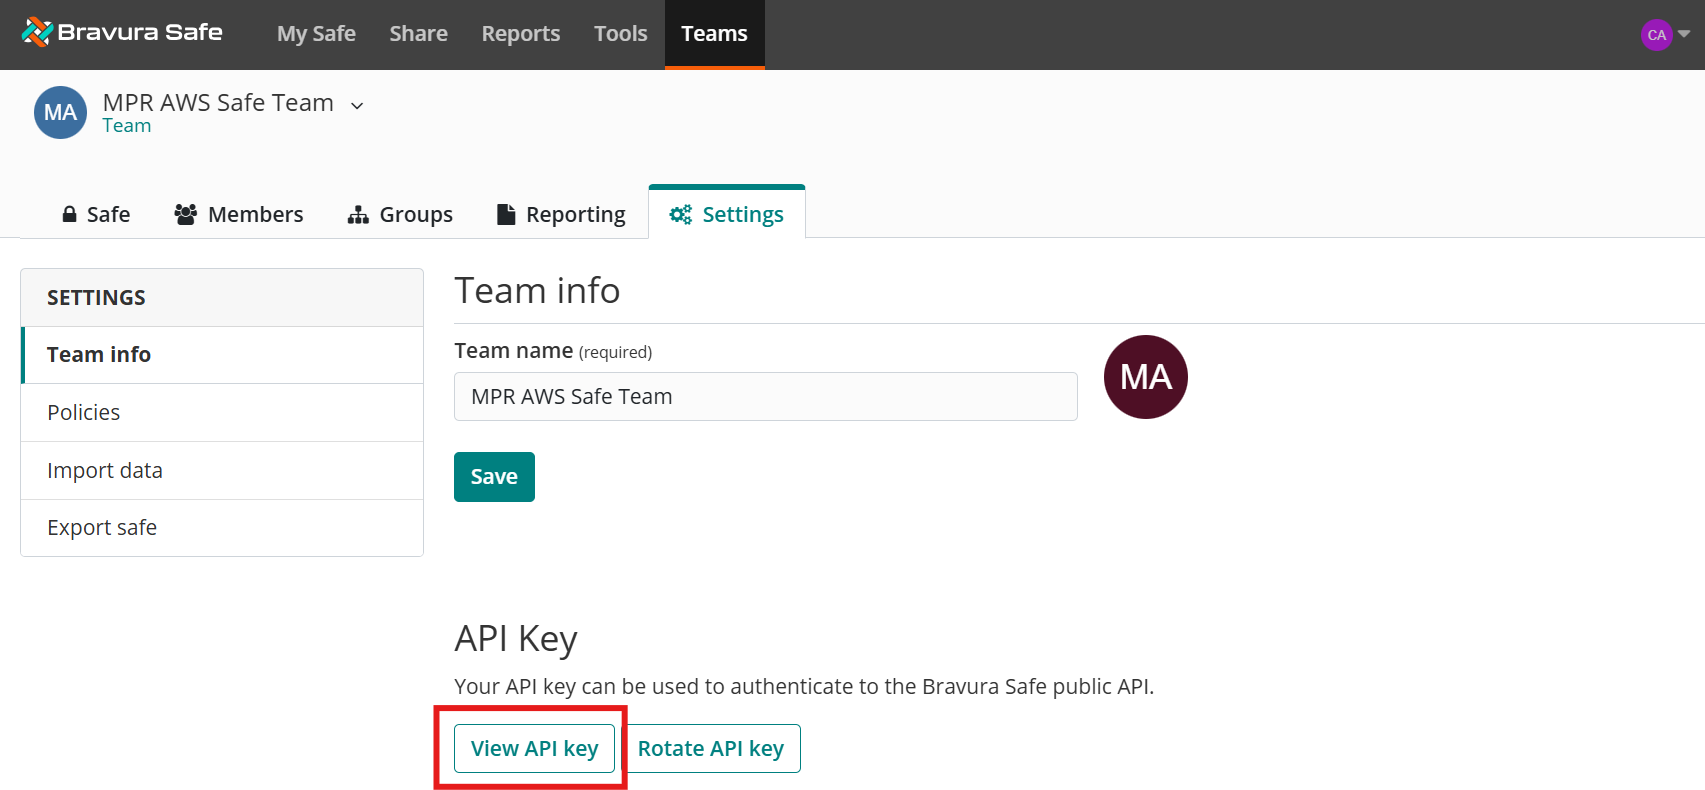This screenshot has width=1705, height=790.
Task: Click the people icon on Members tab
Action: click(x=185, y=214)
